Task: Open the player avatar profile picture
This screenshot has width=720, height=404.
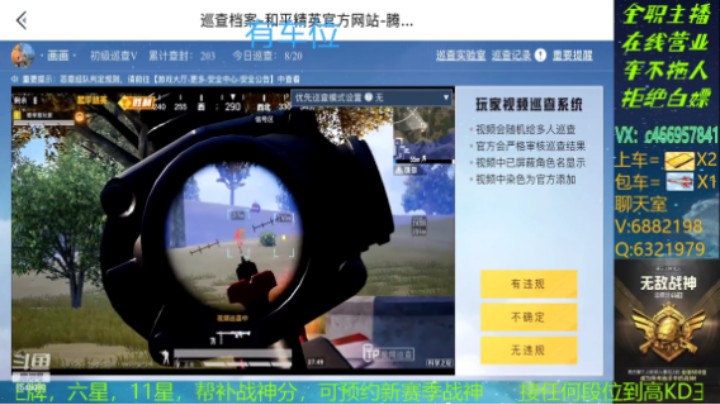Action: (22, 56)
